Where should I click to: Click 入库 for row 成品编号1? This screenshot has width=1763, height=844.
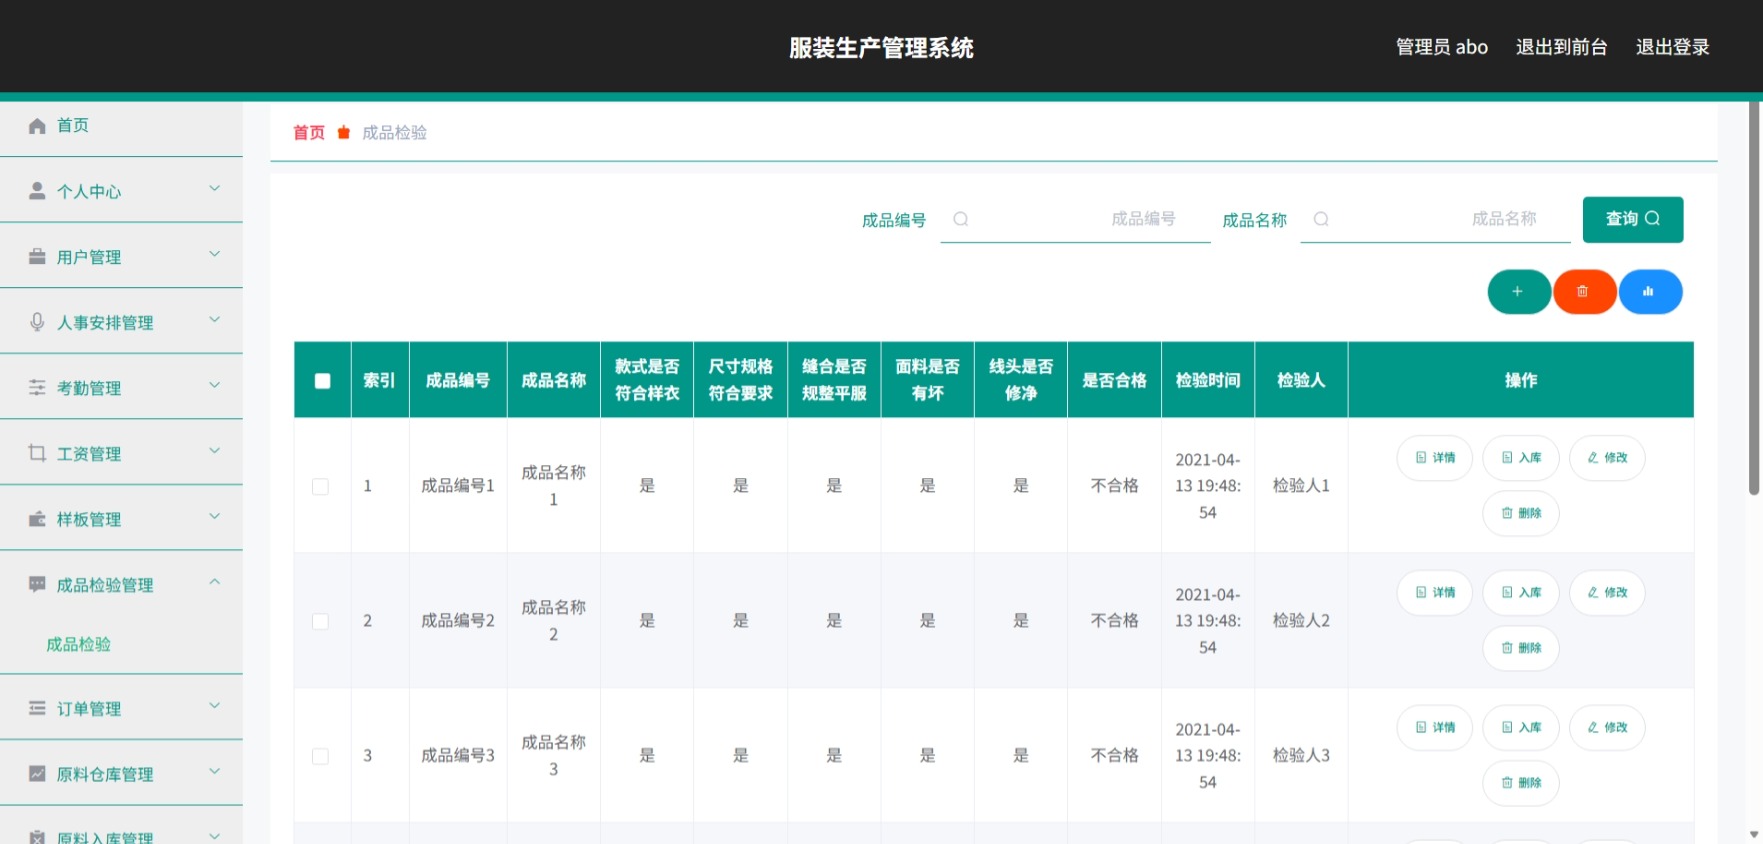pos(1521,458)
